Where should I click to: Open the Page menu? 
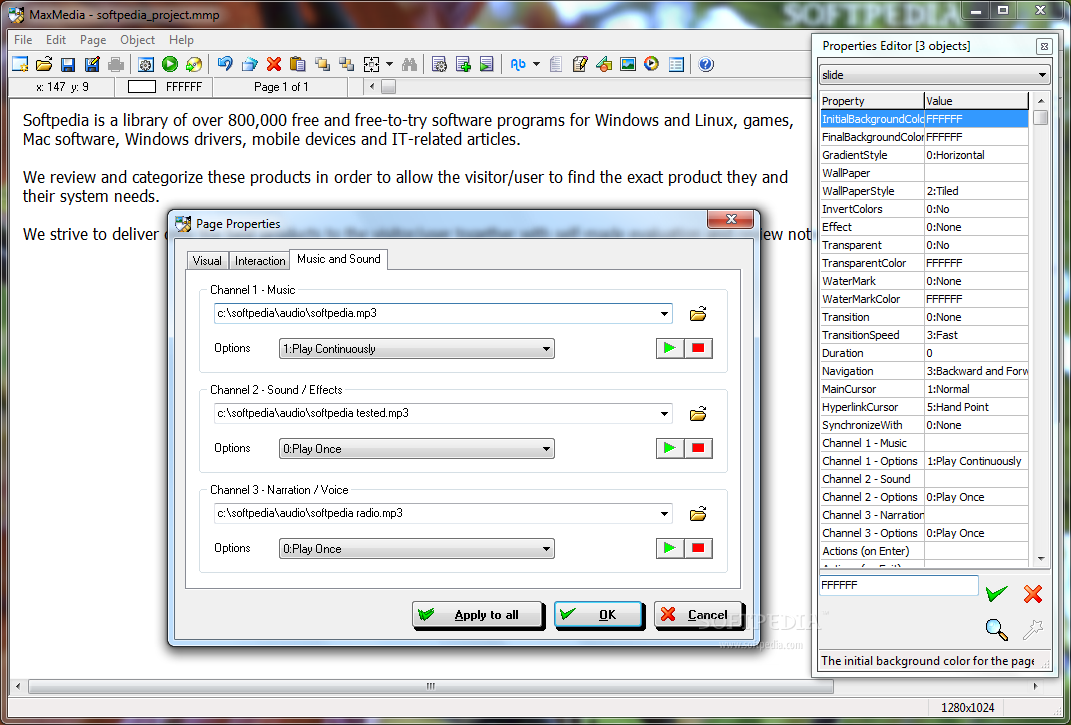93,40
